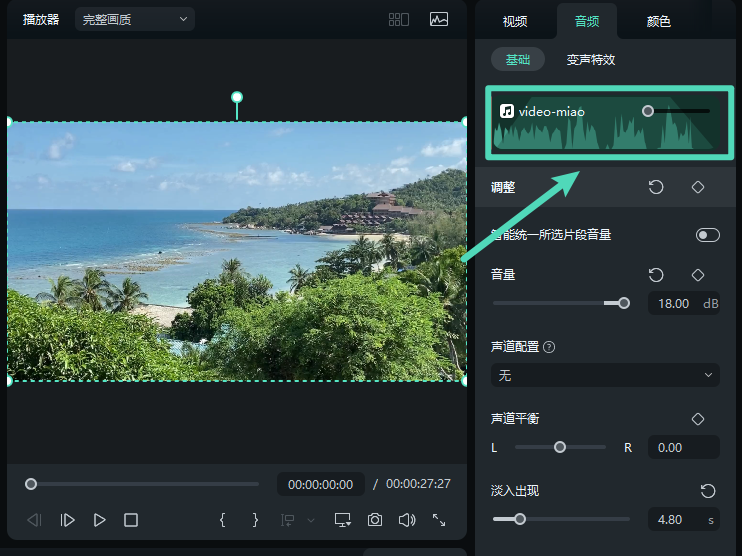This screenshot has width=742, height=556.
Task: Expand the 声道配置 dropdown showing 无
Action: coord(605,375)
